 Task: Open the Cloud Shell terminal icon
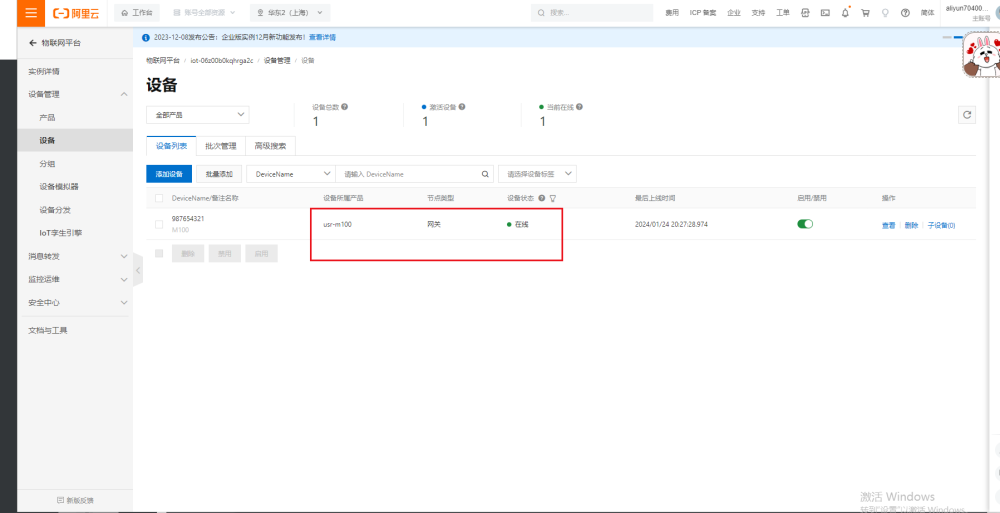[x=825, y=13]
